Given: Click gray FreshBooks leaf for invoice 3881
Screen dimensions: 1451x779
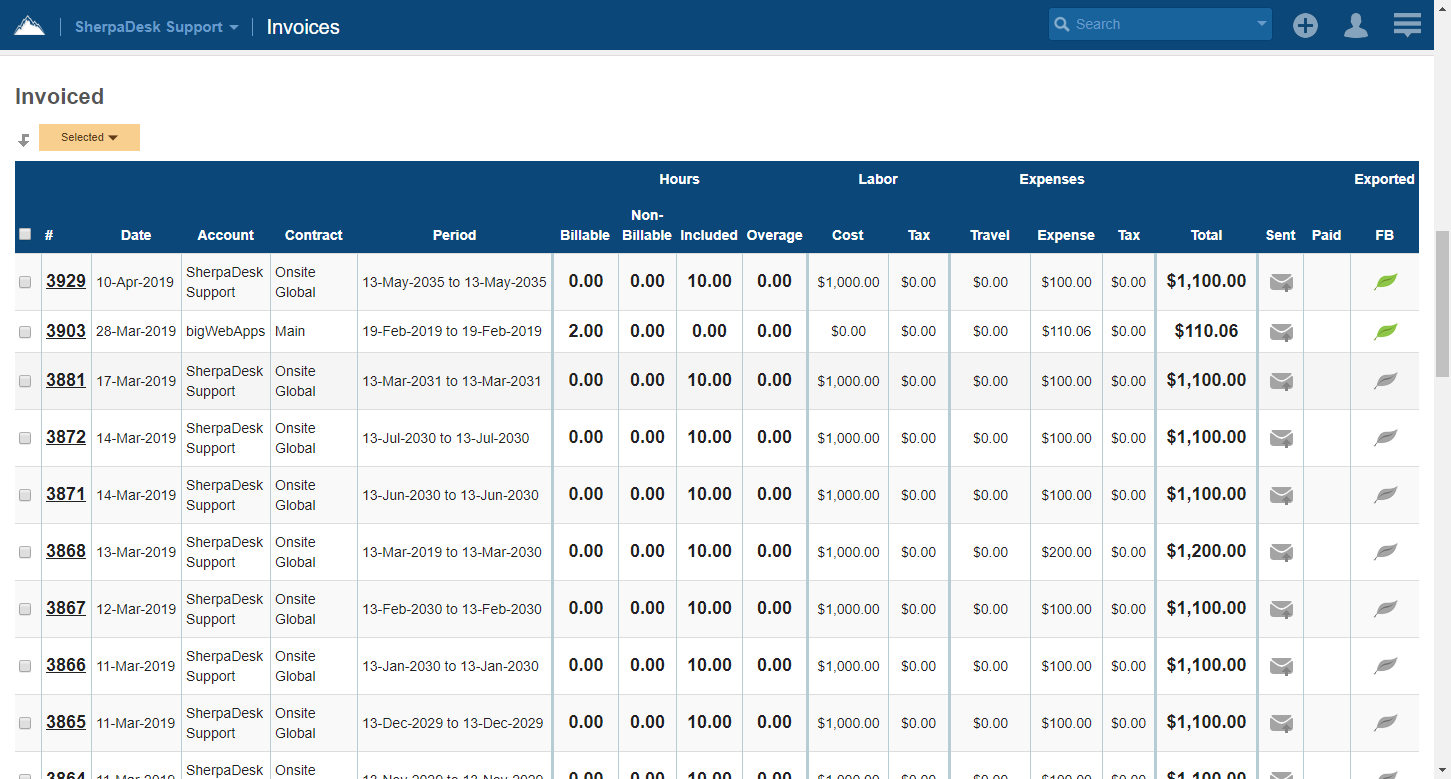Looking at the screenshot, I should (x=1385, y=381).
